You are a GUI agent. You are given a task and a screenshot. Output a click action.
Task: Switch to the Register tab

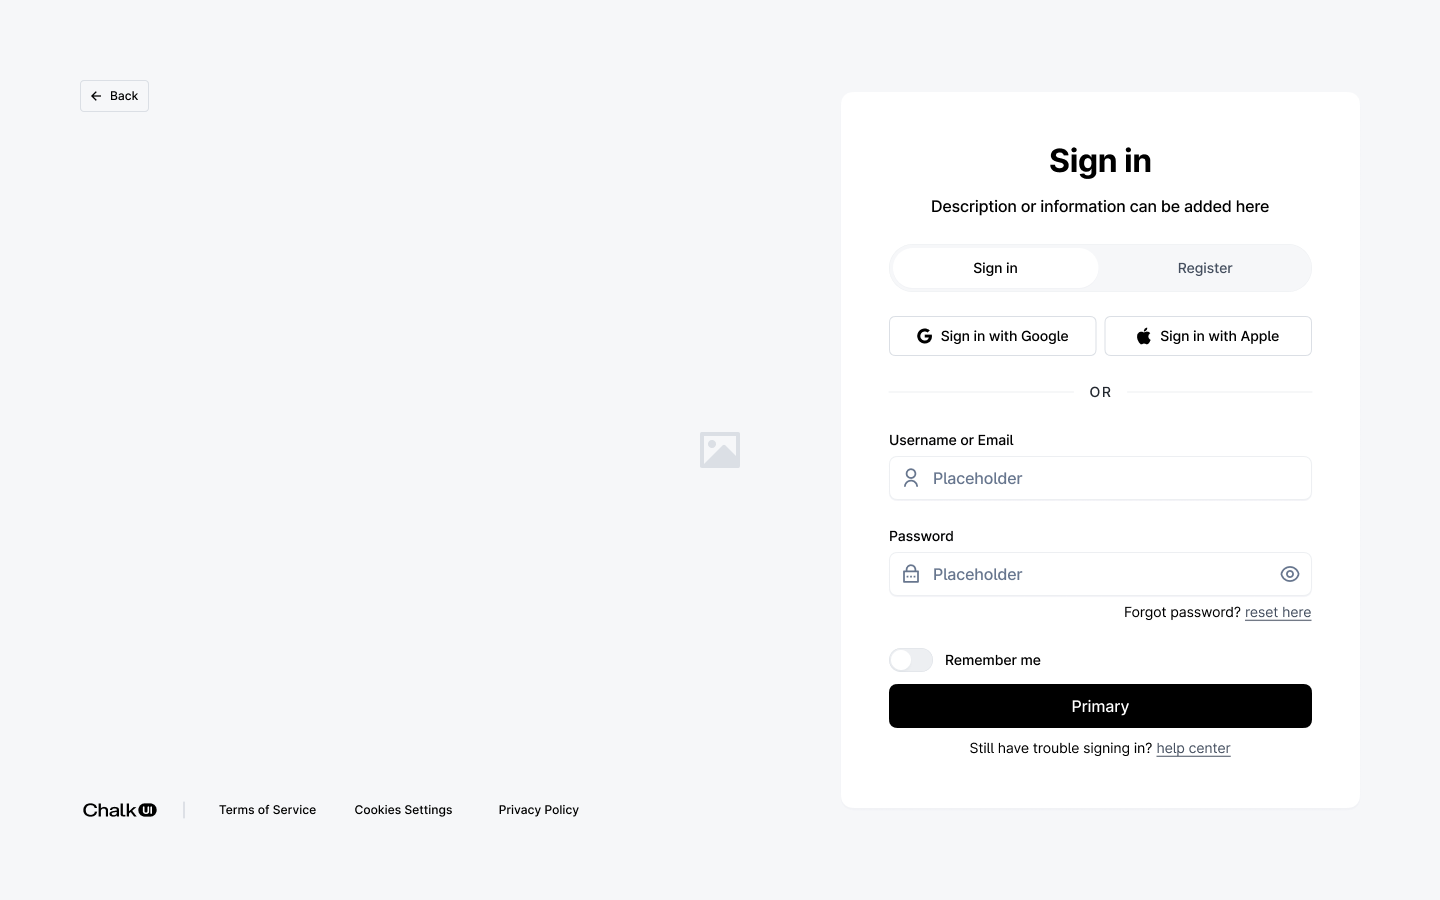tap(1205, 268)
